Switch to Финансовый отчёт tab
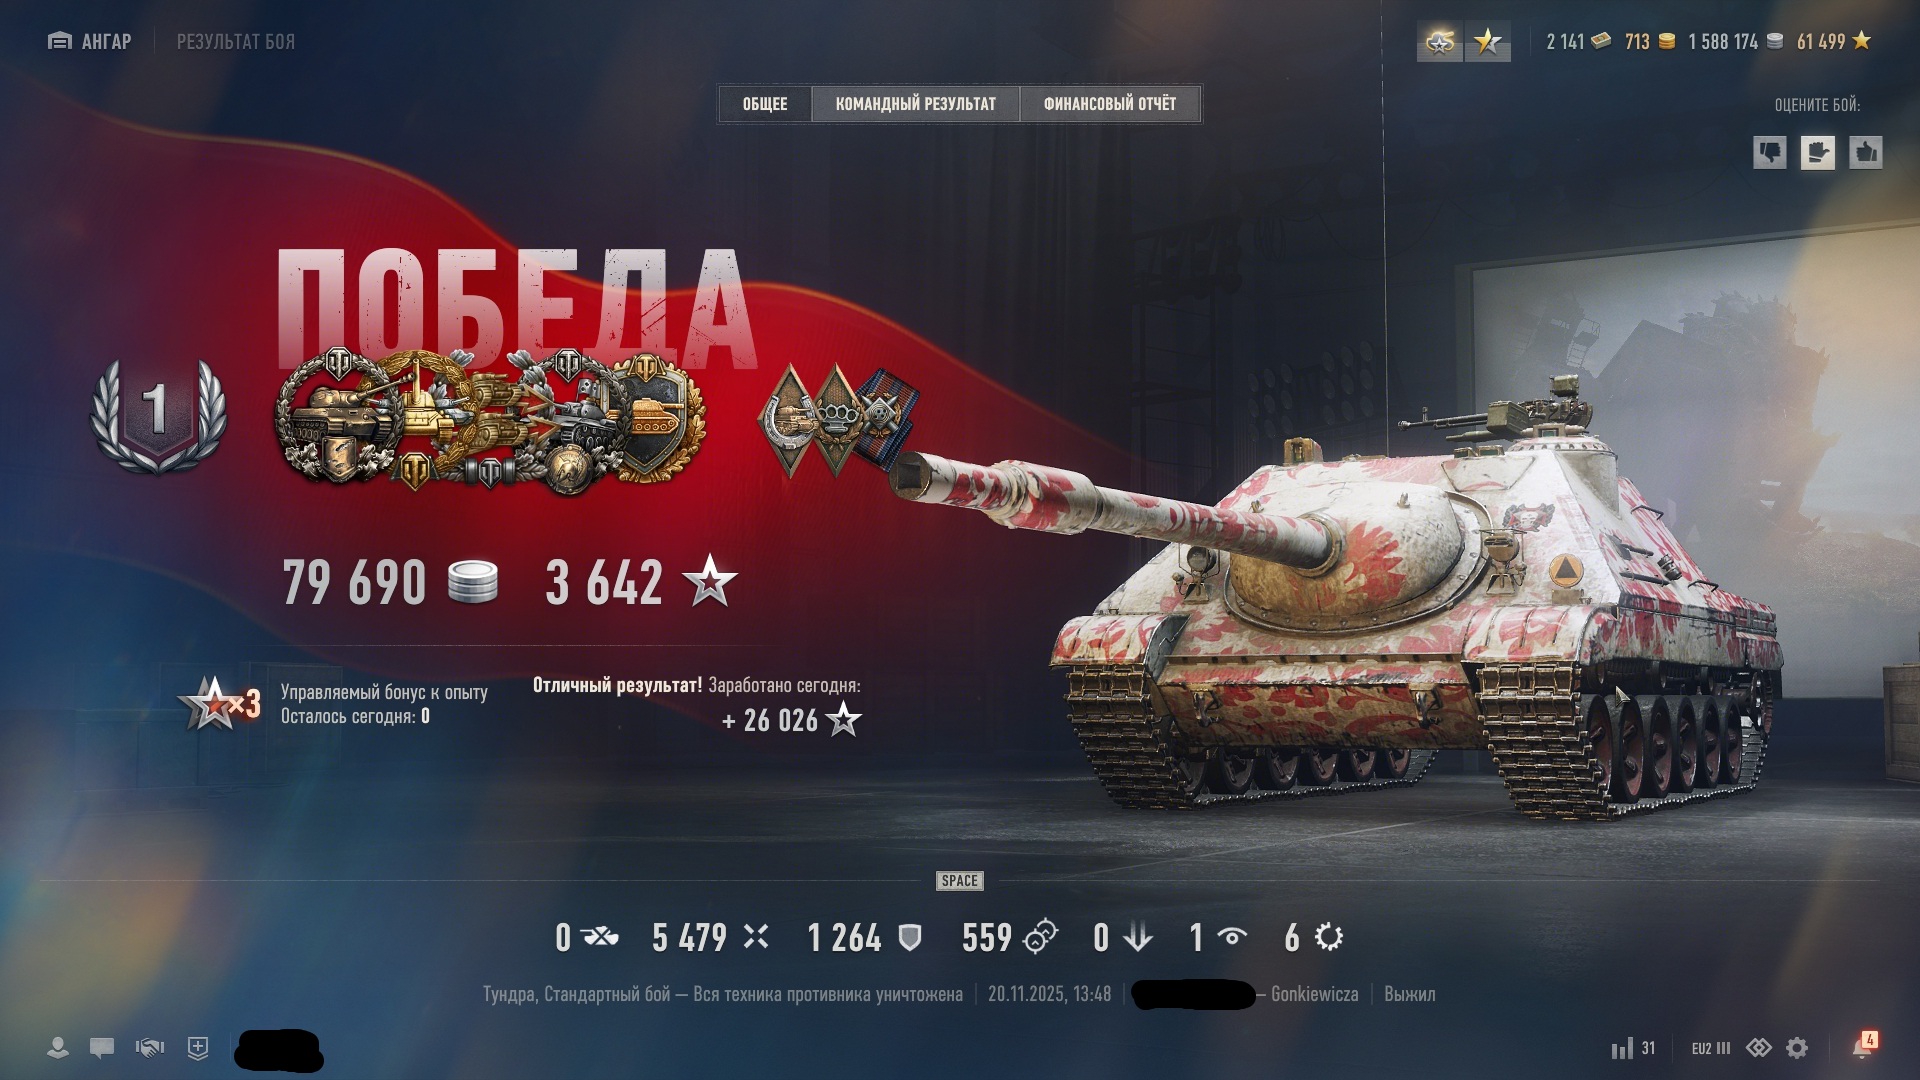Screen dimensions: 1920x1080 point(1109,104)
